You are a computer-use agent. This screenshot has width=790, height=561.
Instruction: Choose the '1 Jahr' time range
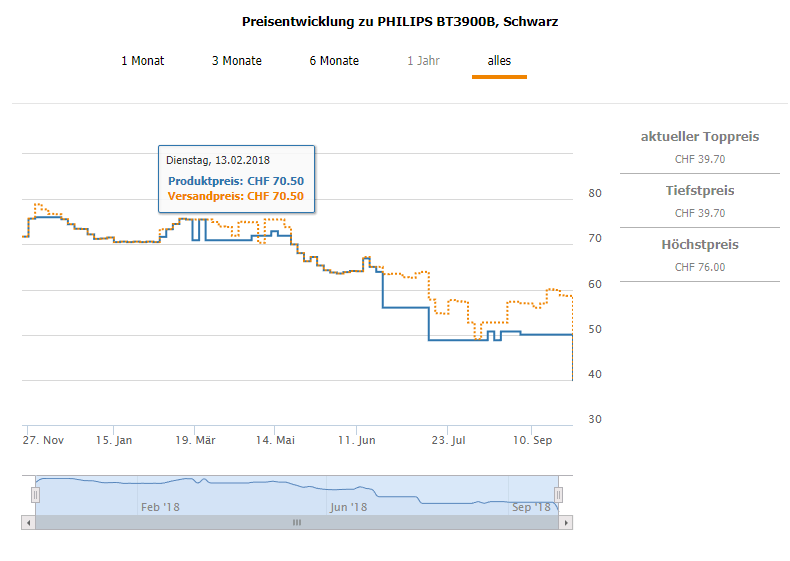pos(423,61)
